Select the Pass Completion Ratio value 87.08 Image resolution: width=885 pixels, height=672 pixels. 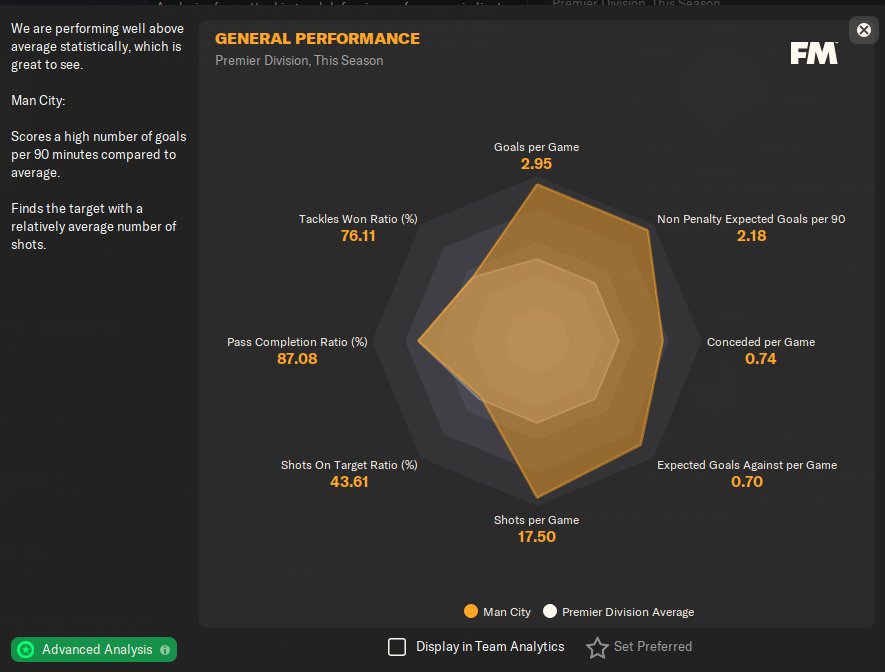pos(297,359)
